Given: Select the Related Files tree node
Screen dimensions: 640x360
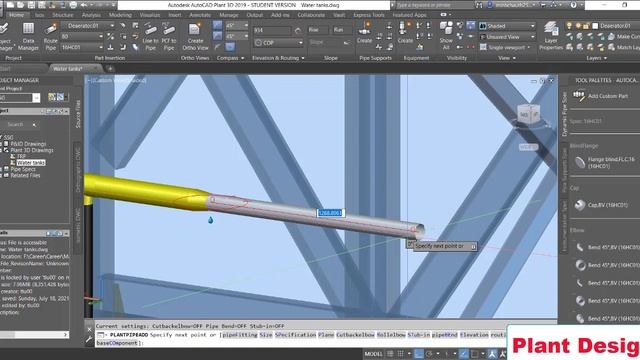Looking at the screenshot, I should tap(25, 176).
